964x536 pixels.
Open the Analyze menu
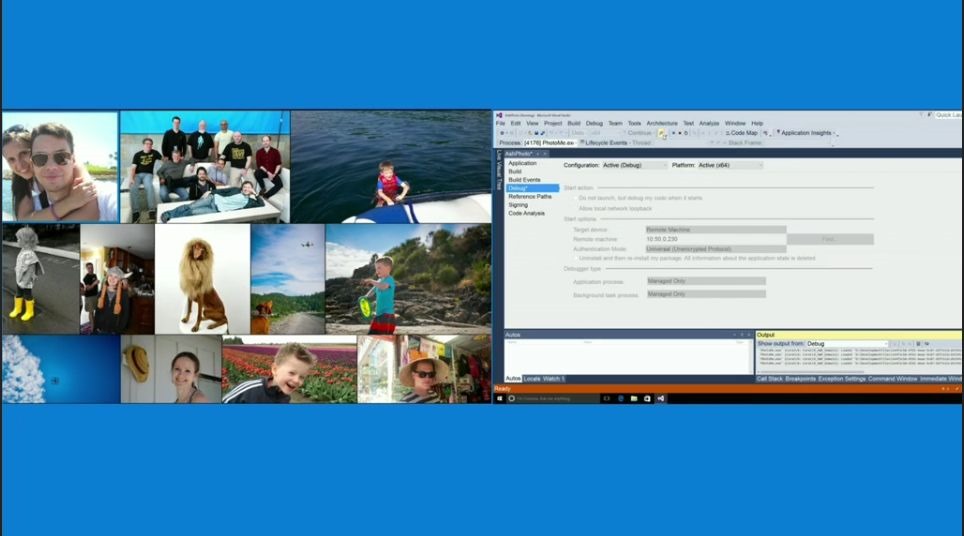(709, 124)
